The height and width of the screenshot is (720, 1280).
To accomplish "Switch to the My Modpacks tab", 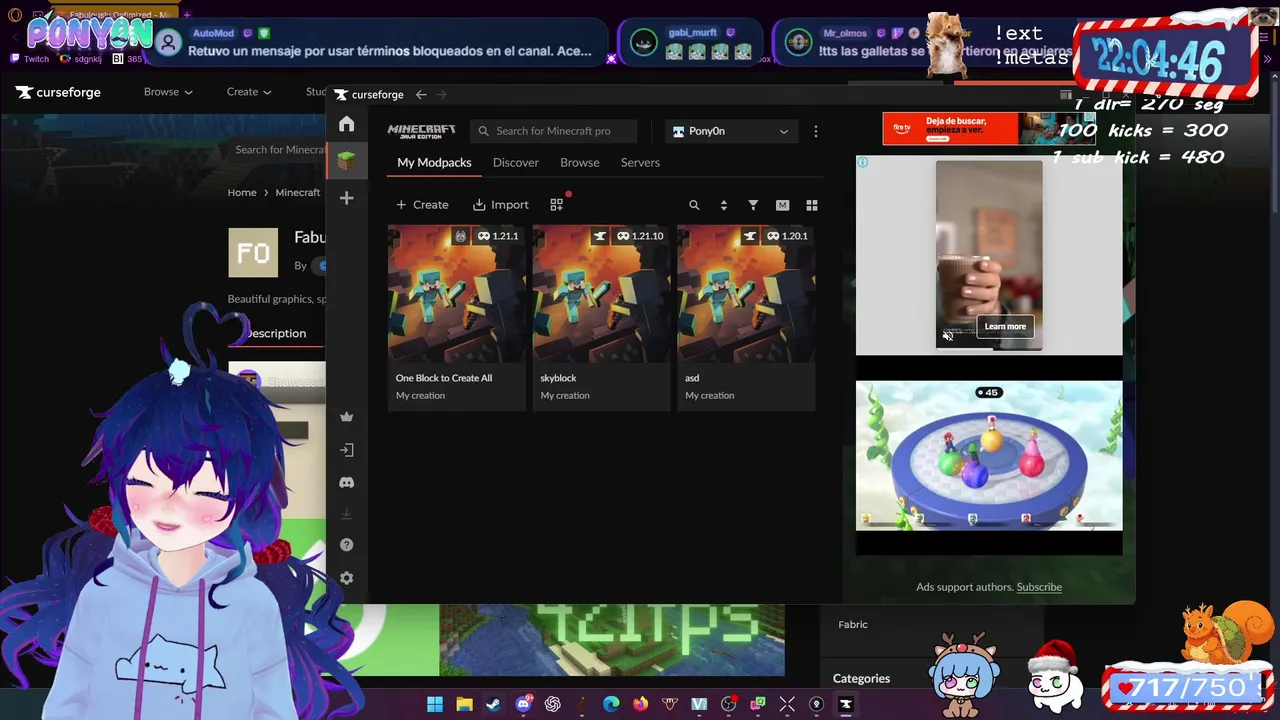I will coord(434,162).
